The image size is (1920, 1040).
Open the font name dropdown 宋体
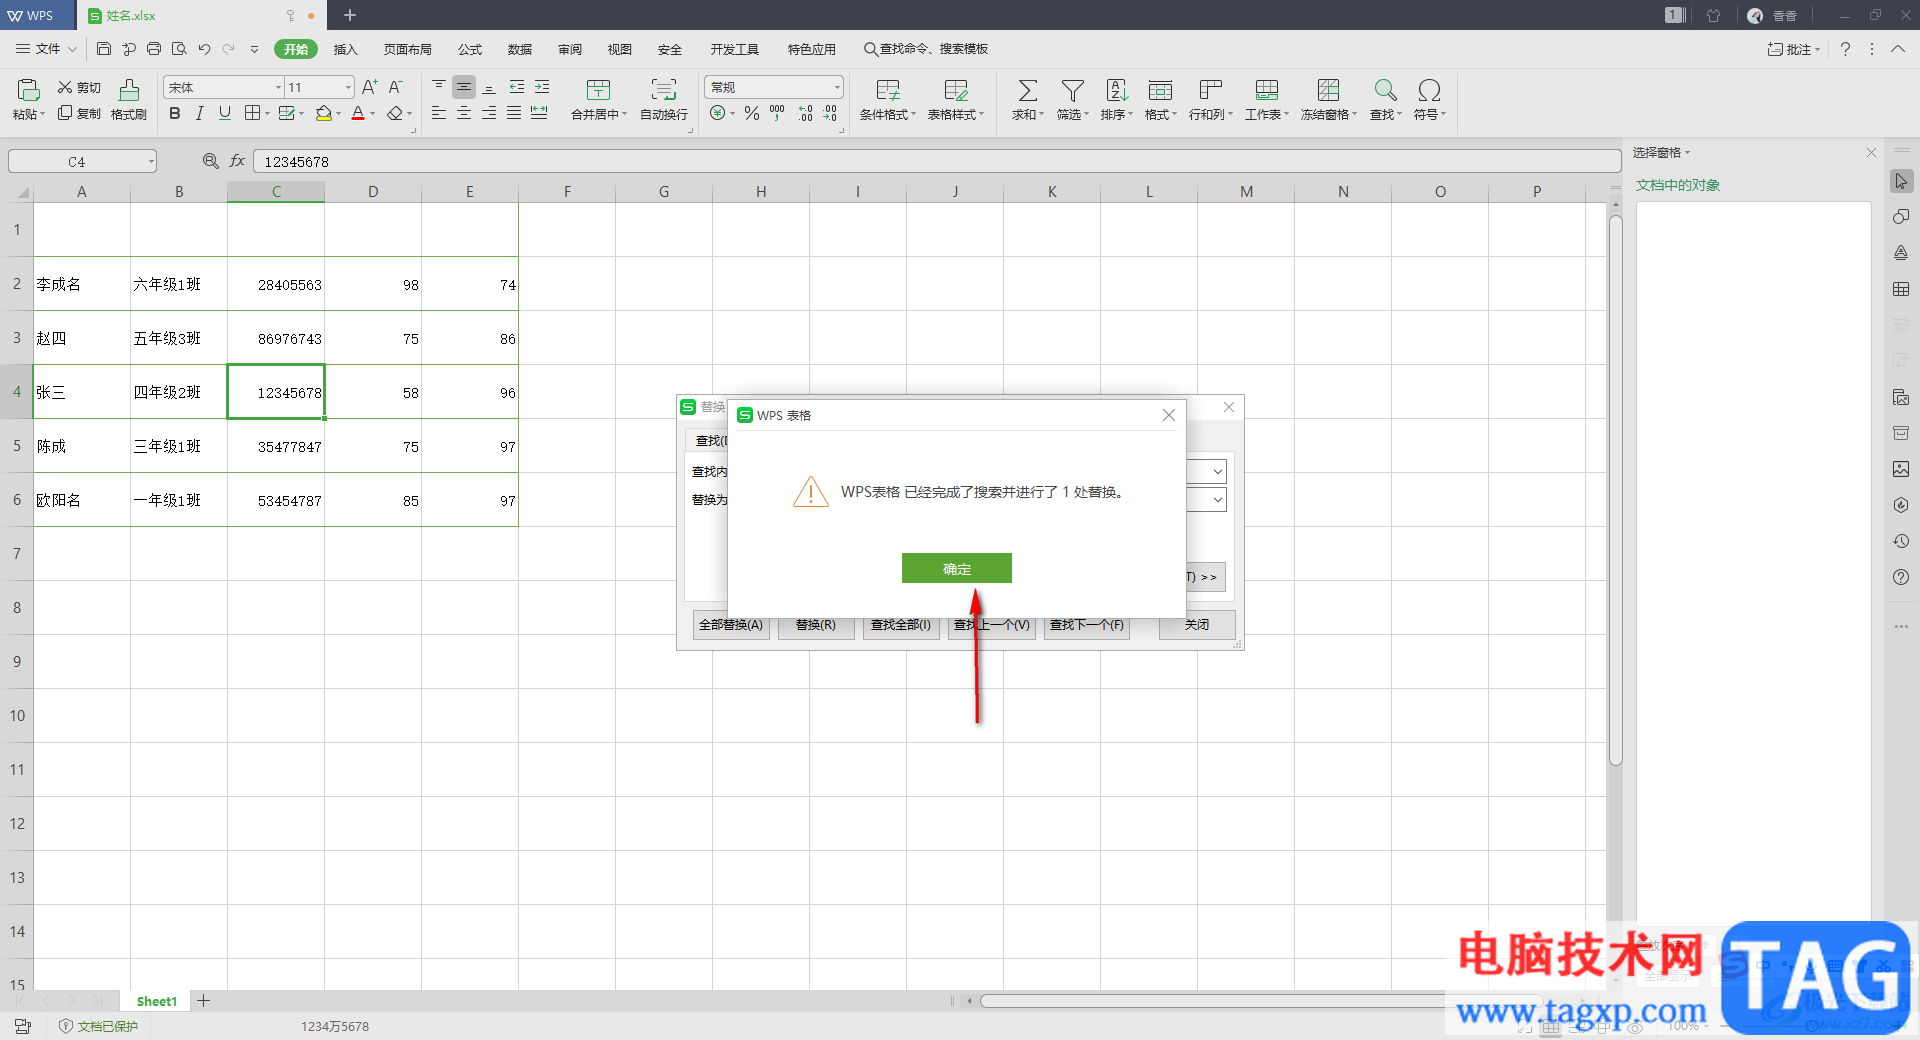[x=278, y=88]
